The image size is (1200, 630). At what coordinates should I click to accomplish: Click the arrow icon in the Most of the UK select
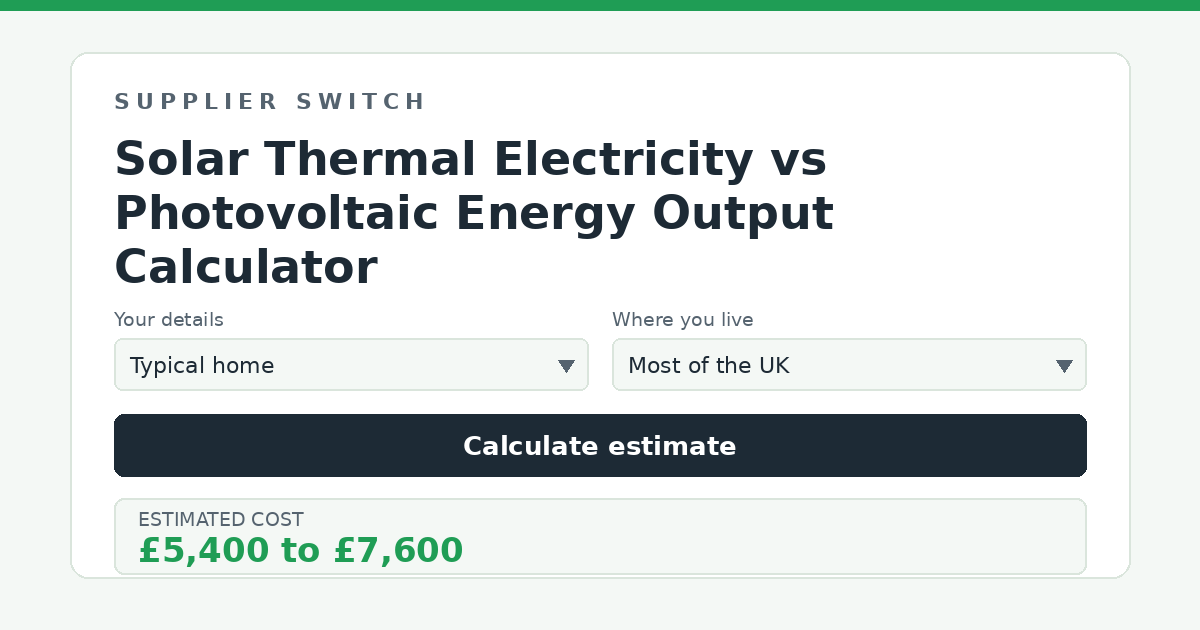tap(1064, 366)
